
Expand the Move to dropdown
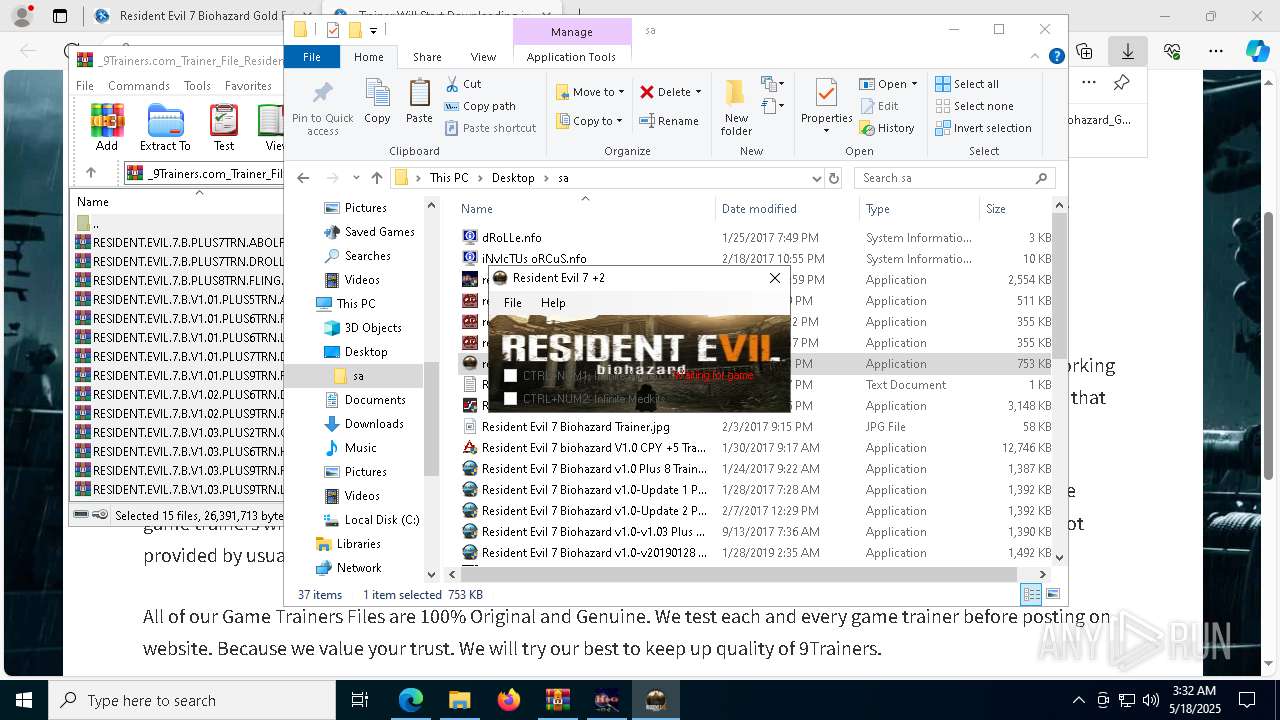coord(621,92)
